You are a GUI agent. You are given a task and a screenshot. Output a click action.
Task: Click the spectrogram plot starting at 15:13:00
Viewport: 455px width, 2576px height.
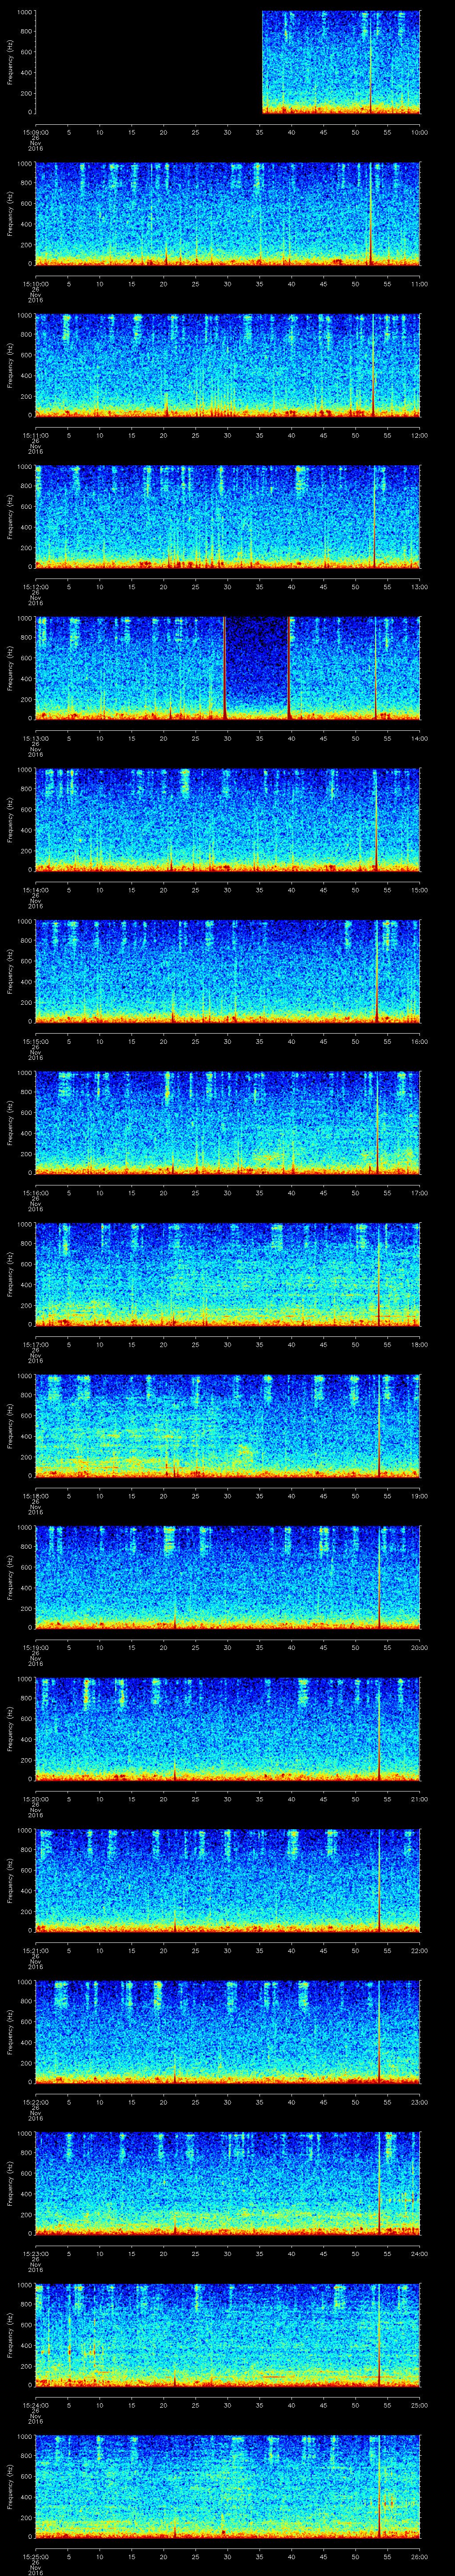(x=228, y=668)
